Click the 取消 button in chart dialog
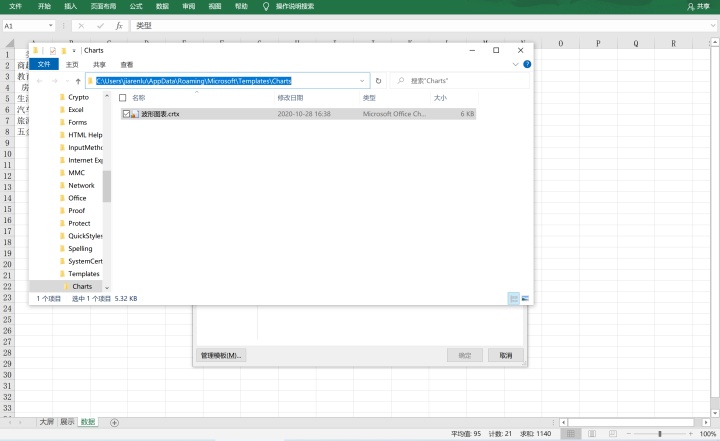 (x=506, y=355)
